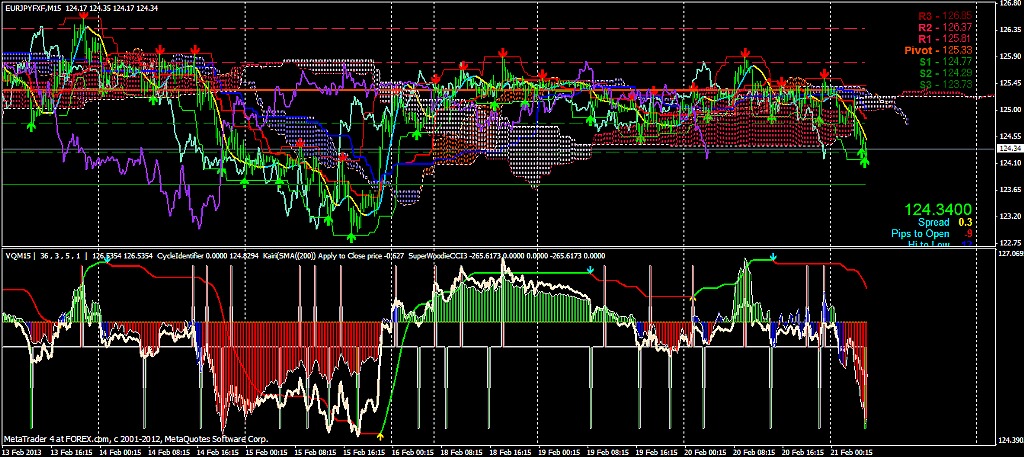
Task: Click the VQM15 indicator label
Action: coord(17,256)
